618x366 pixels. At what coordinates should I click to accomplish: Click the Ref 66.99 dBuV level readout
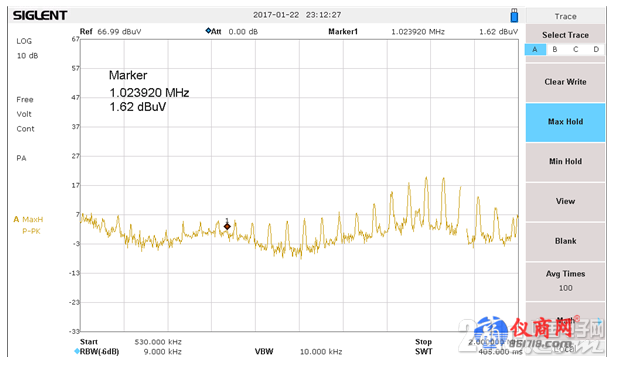[110, 32]
